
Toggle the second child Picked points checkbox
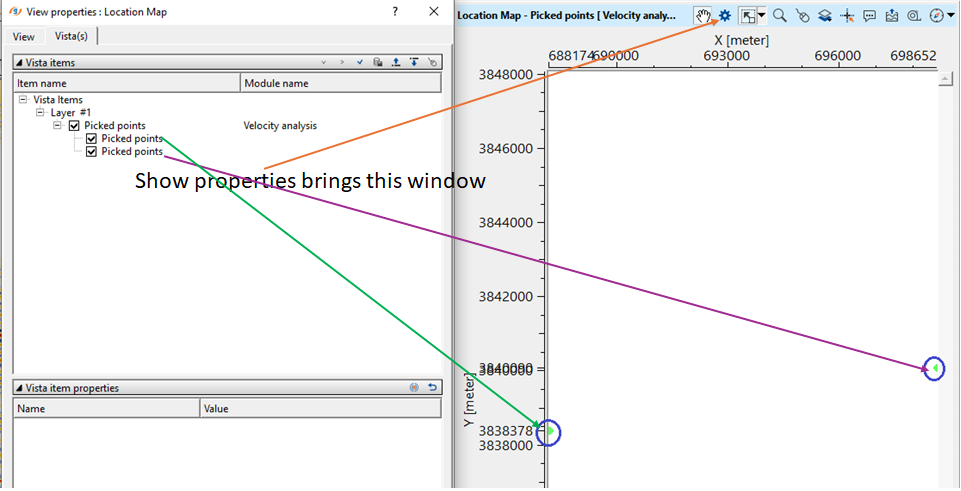(x=92, y=152)
